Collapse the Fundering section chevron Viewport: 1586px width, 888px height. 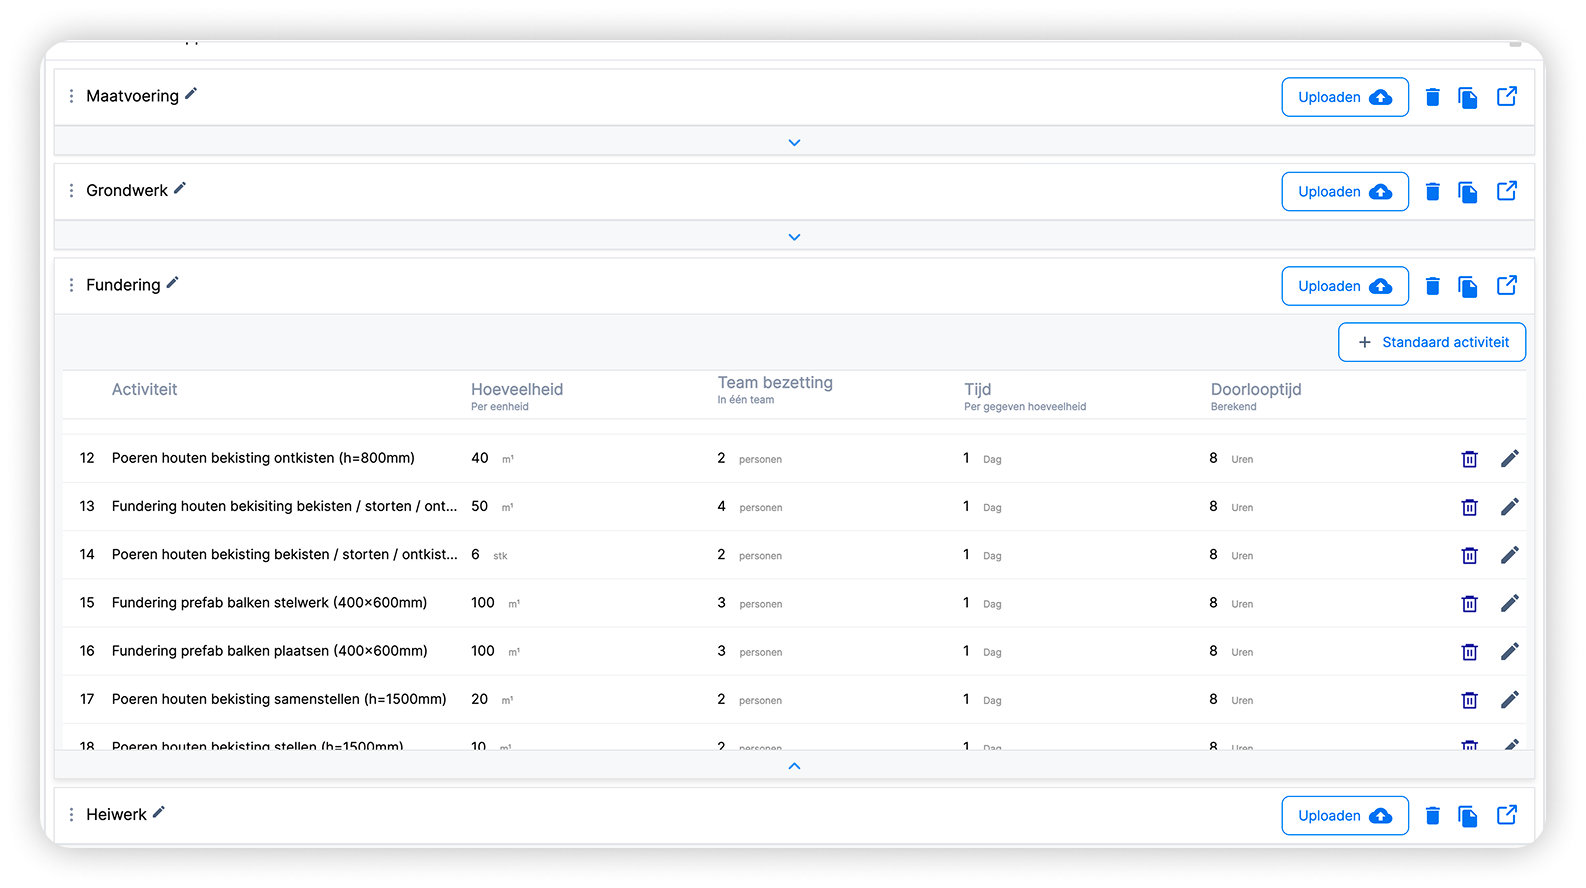794,766
